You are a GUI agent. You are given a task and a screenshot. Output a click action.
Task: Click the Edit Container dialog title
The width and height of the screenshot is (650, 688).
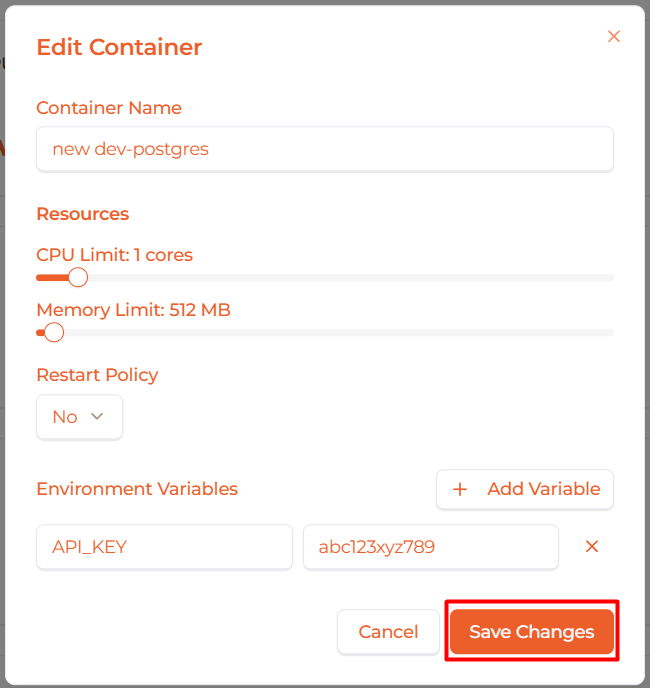[x=119, y=47]
